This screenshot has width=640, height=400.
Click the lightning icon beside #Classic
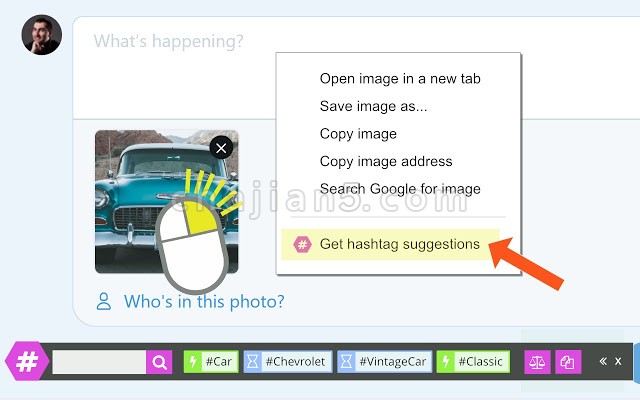(x=446, y=362)
